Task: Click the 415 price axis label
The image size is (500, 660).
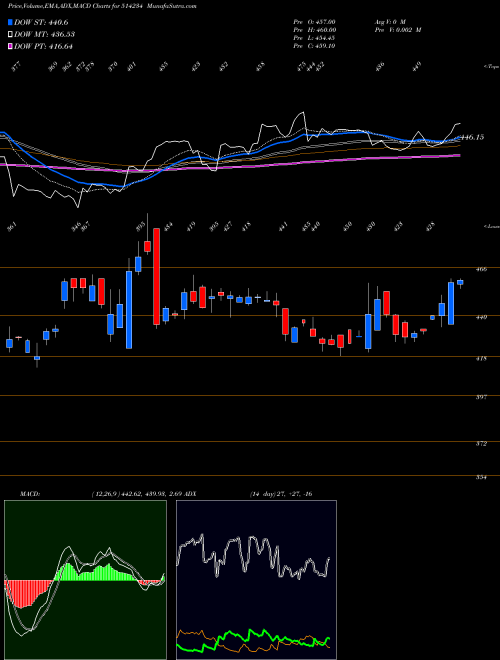Action: coord(483,359)
